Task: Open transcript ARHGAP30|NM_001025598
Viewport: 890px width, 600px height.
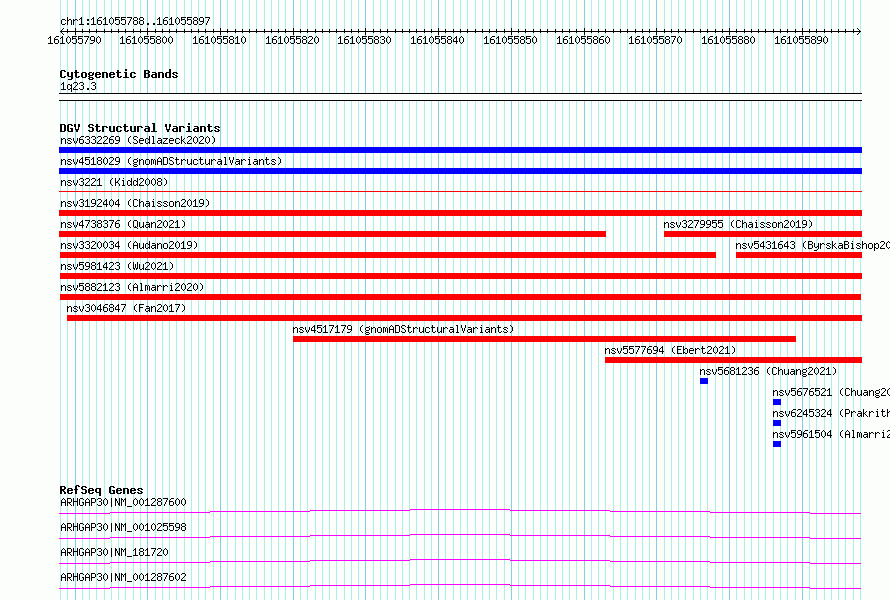Action: coord(123,527)
